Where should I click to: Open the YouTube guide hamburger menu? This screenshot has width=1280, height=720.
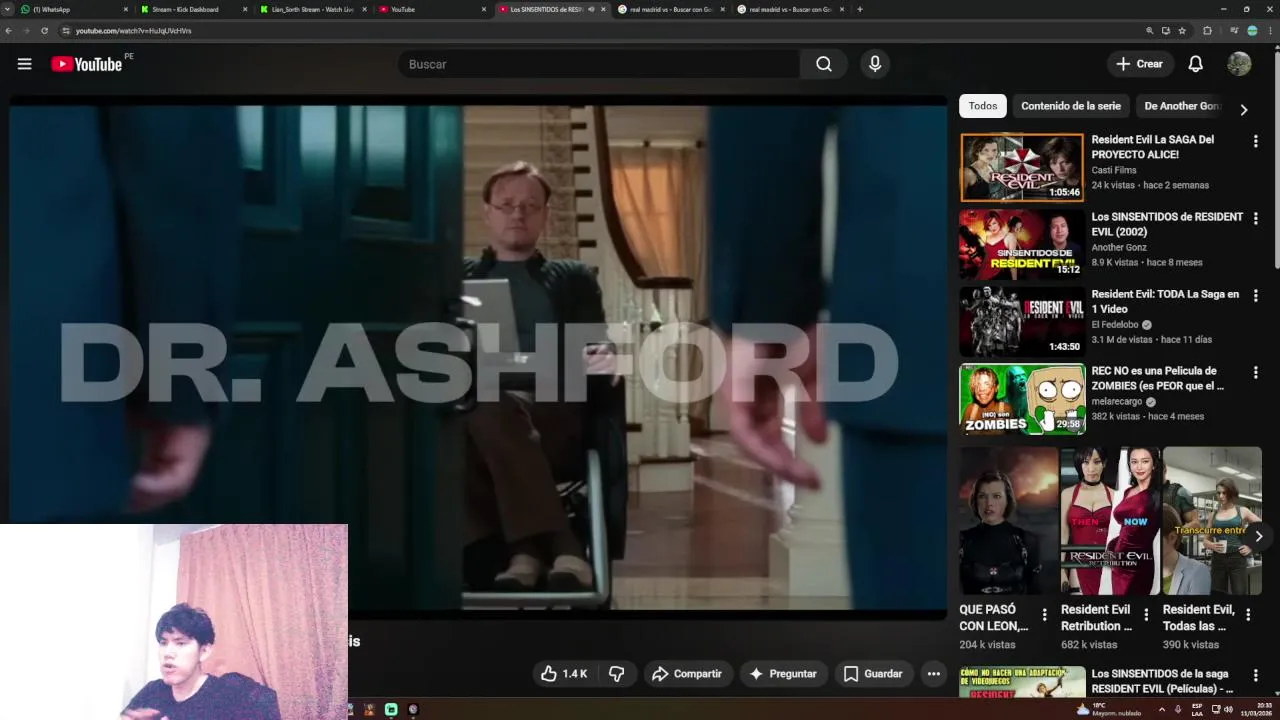tap(24, 64)
